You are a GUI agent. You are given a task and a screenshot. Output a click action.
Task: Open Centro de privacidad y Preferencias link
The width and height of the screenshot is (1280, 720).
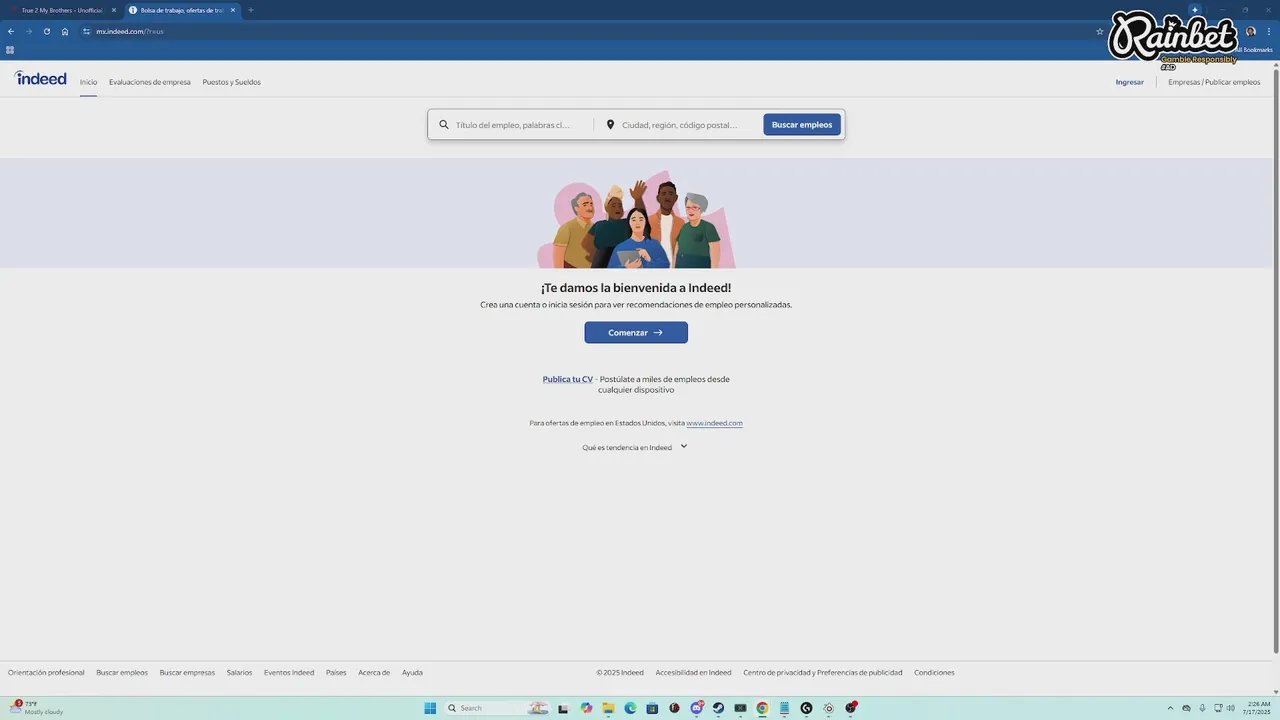coord(823,673)
